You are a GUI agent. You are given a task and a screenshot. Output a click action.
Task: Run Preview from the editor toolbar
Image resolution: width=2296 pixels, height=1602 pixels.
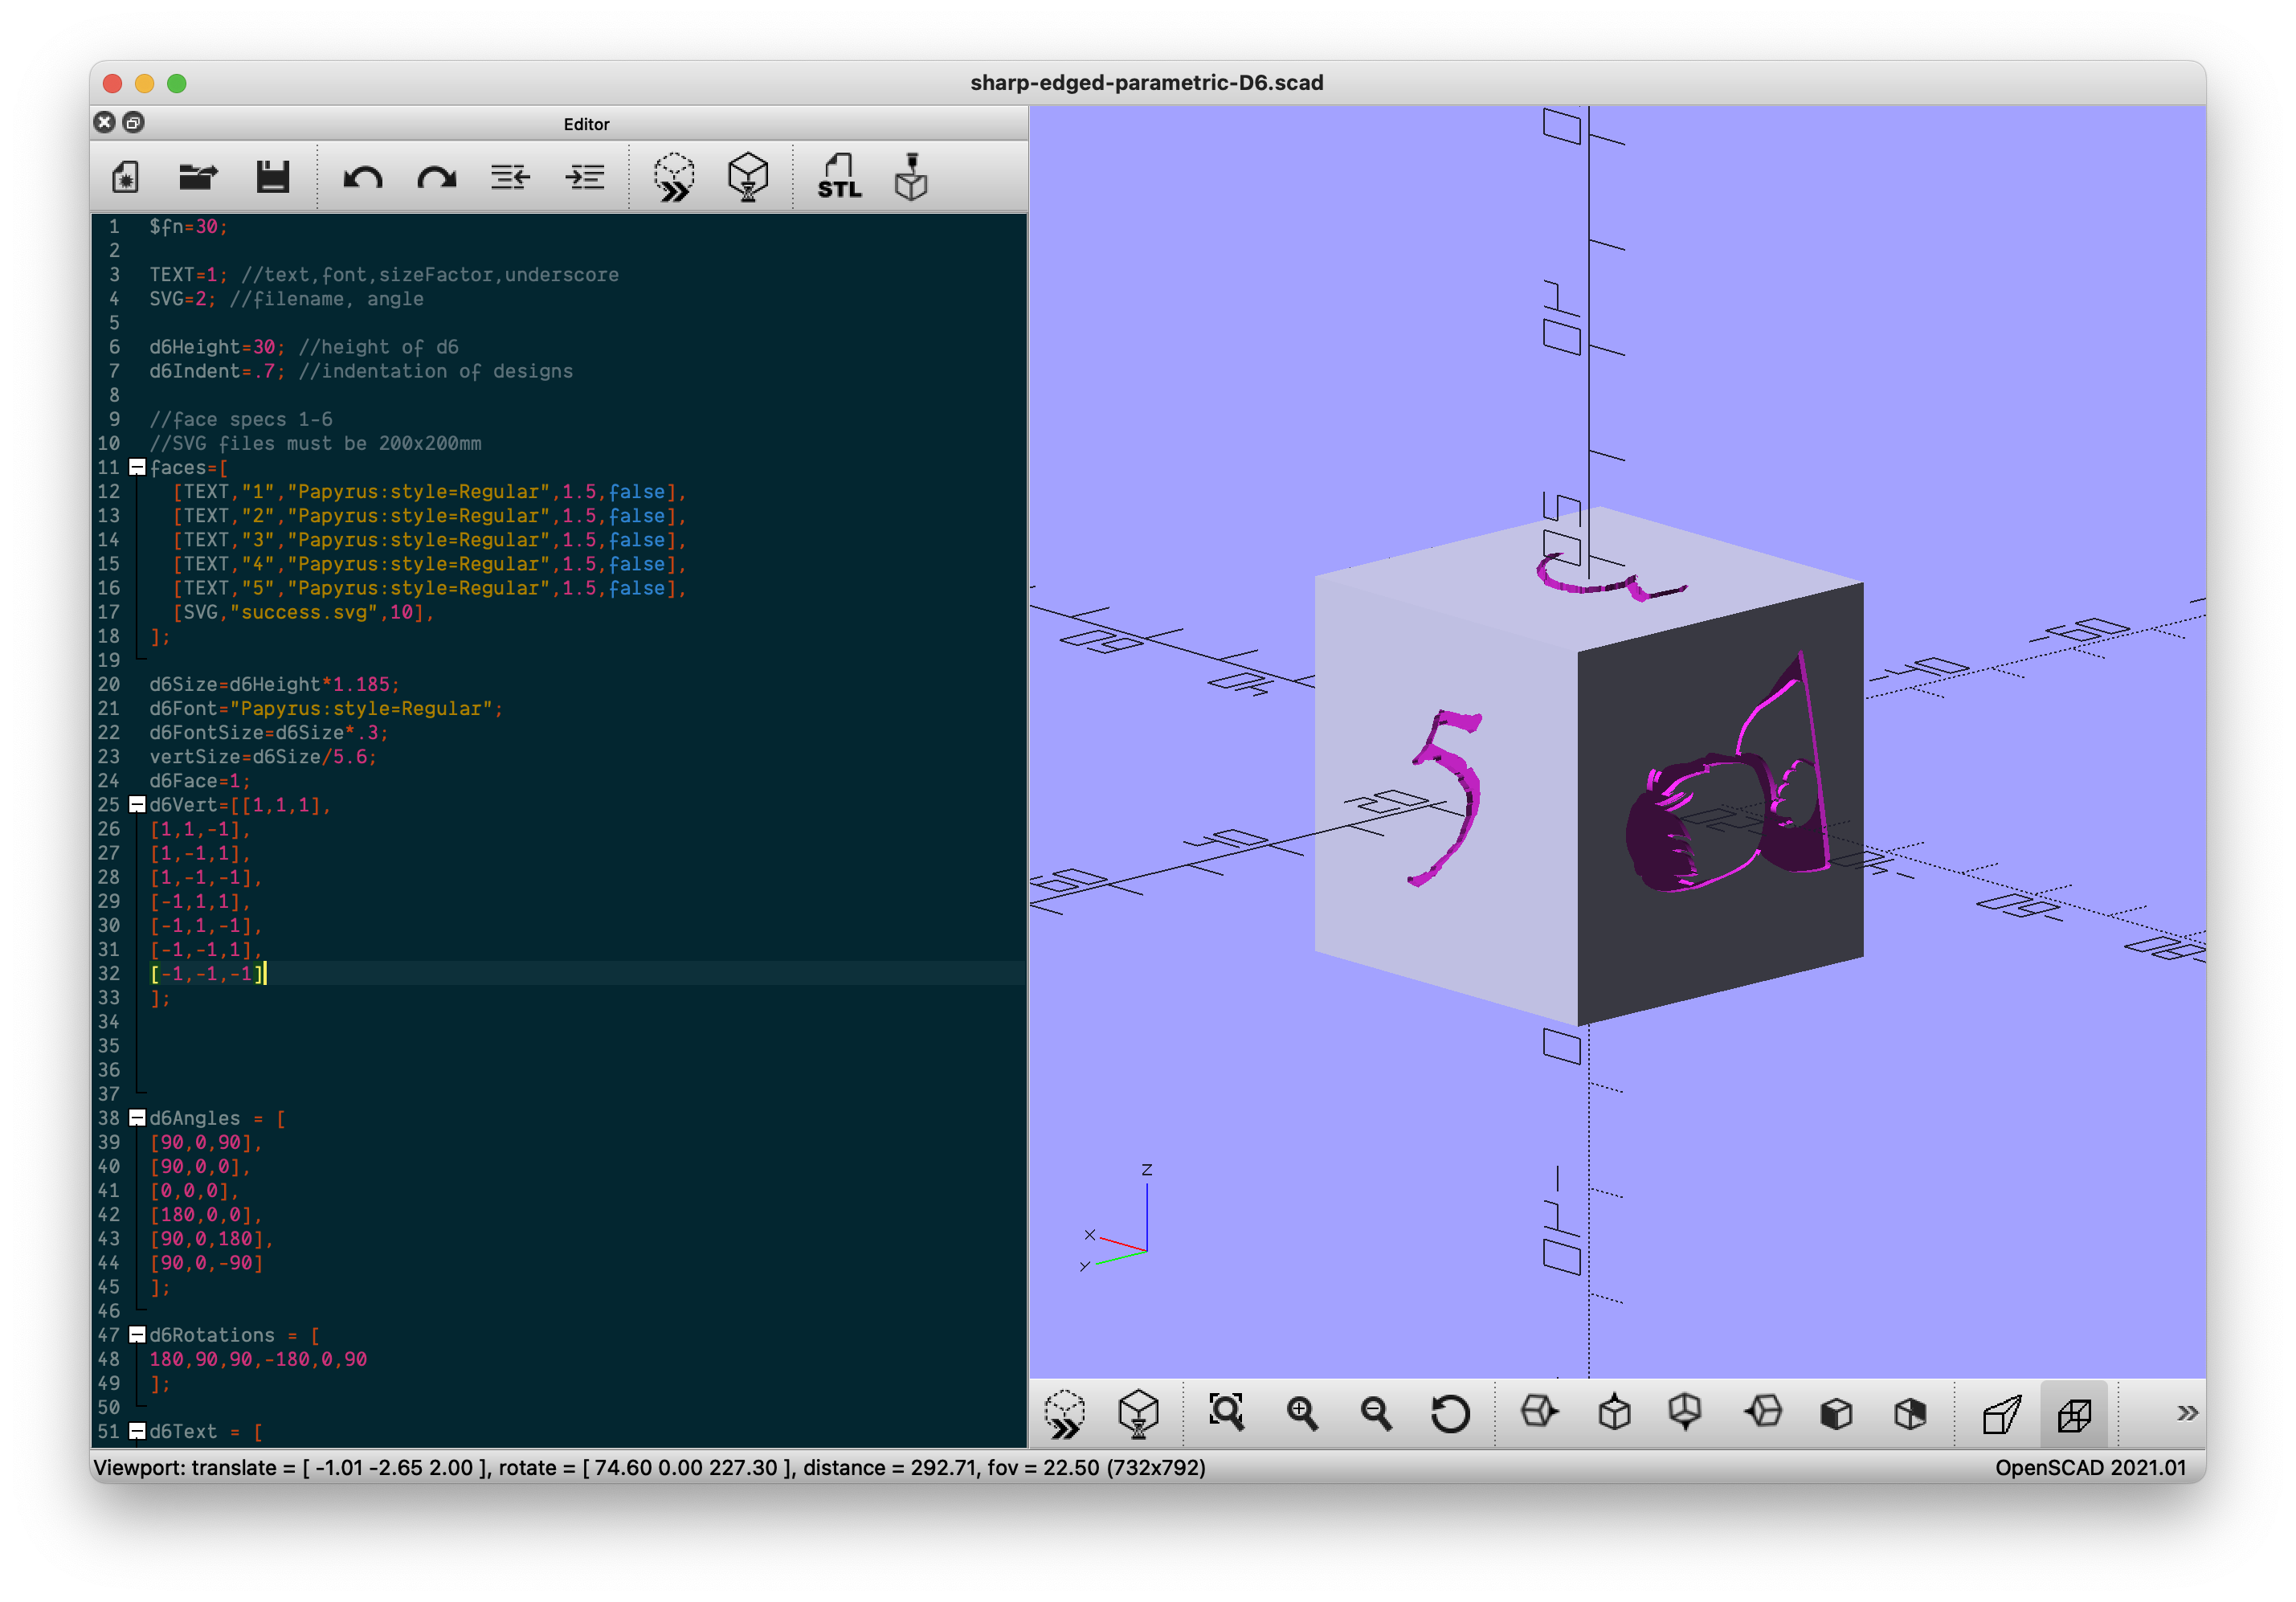[674, 178]
